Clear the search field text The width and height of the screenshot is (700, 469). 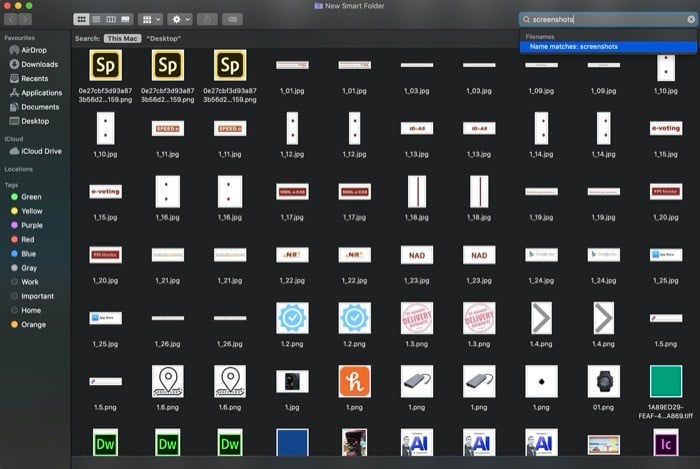[691, 19]
